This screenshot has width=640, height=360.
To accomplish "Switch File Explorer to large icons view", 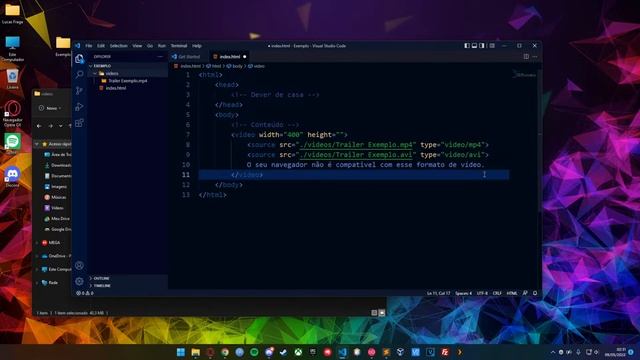I will [x=382, y=313].
